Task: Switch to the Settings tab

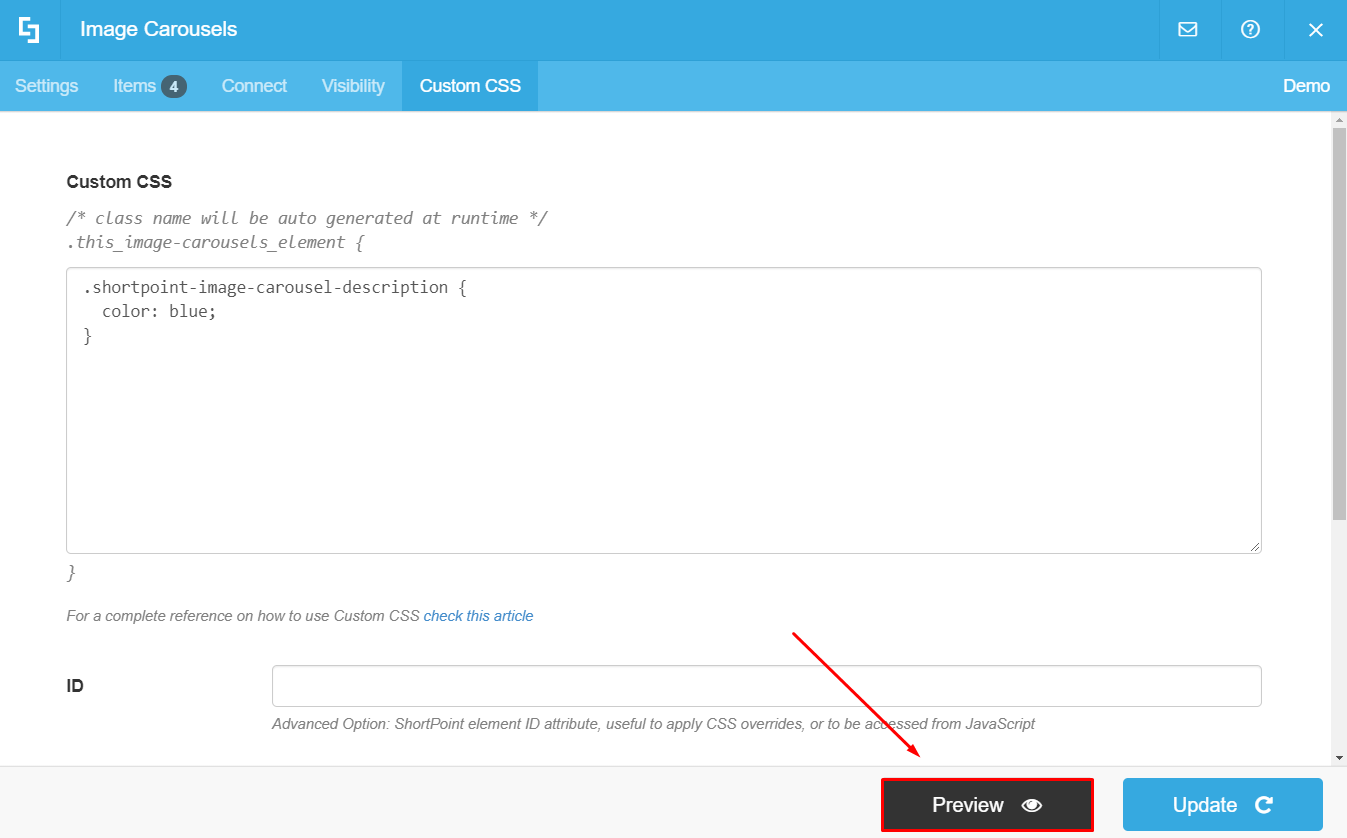Action: coord(46,86)
